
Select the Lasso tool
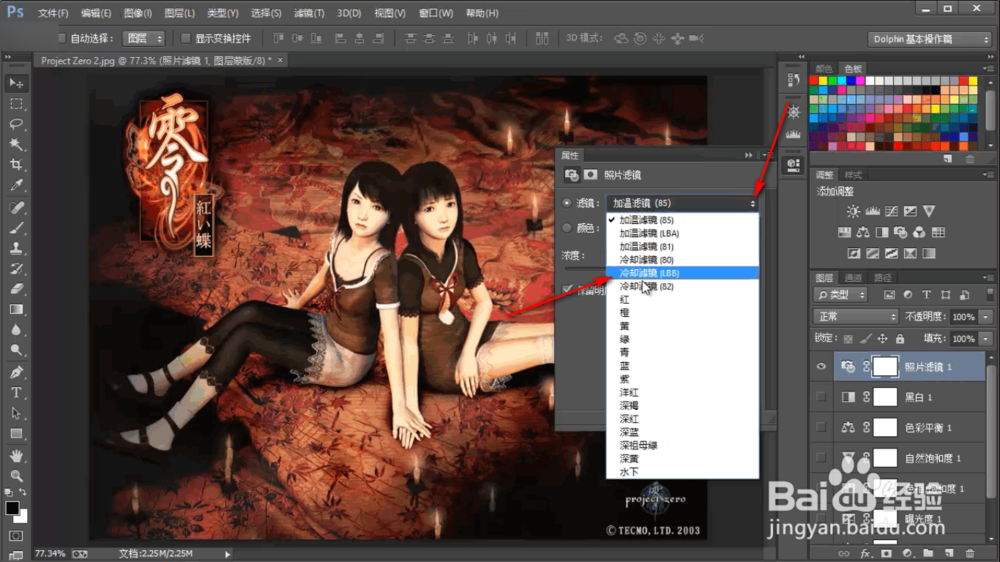[16, 124]
